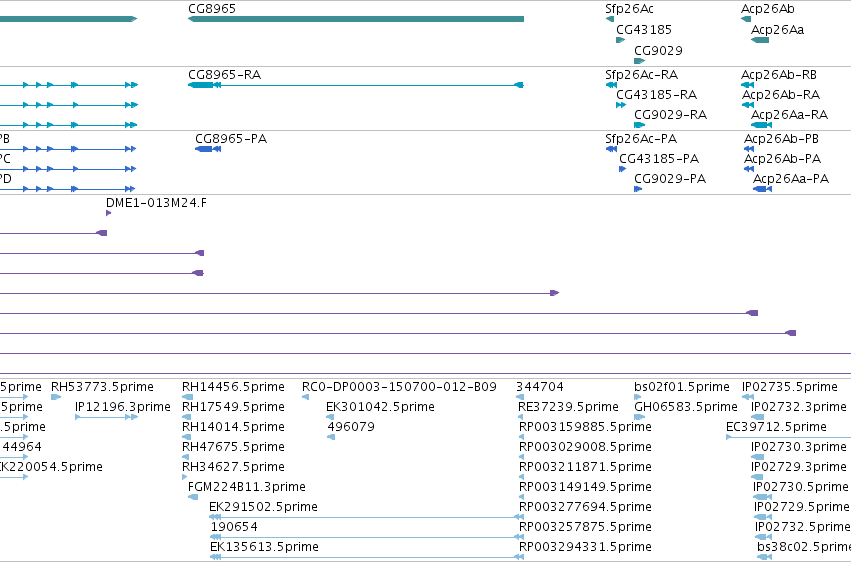
Task: Click the Acp26Ab gene label
Action: point(767,9)
